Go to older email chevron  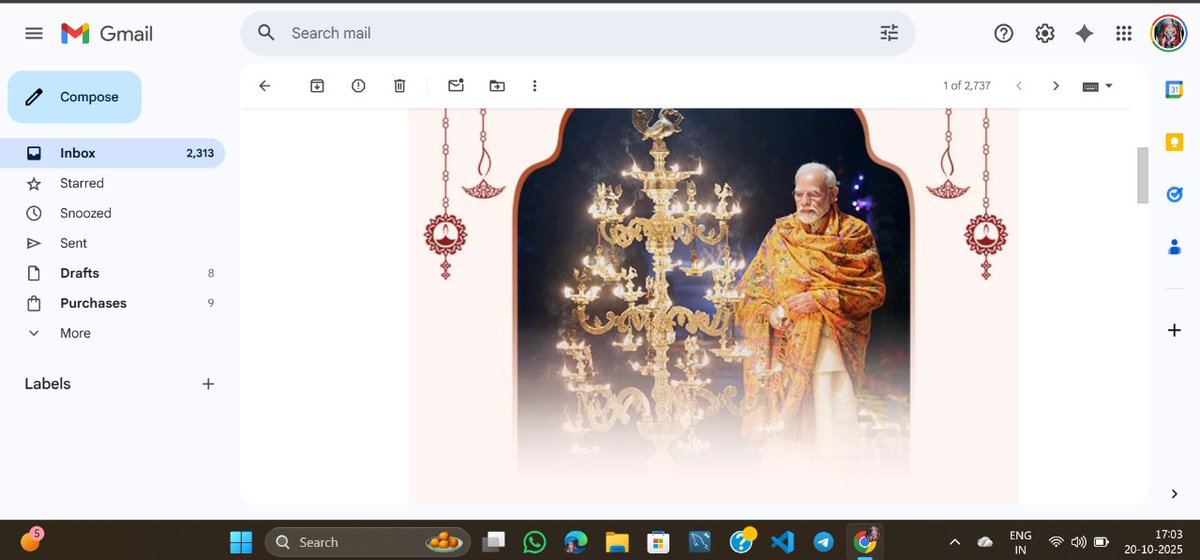pos(1056,86)
